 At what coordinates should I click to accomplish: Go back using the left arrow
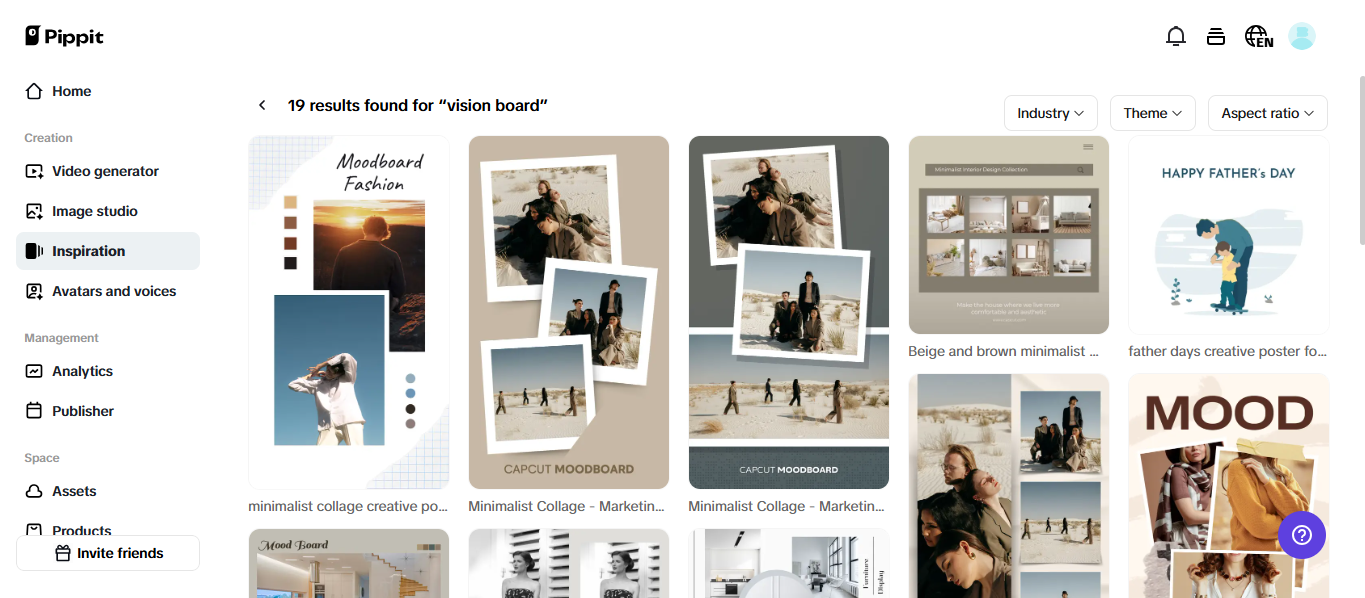[262, 105]
